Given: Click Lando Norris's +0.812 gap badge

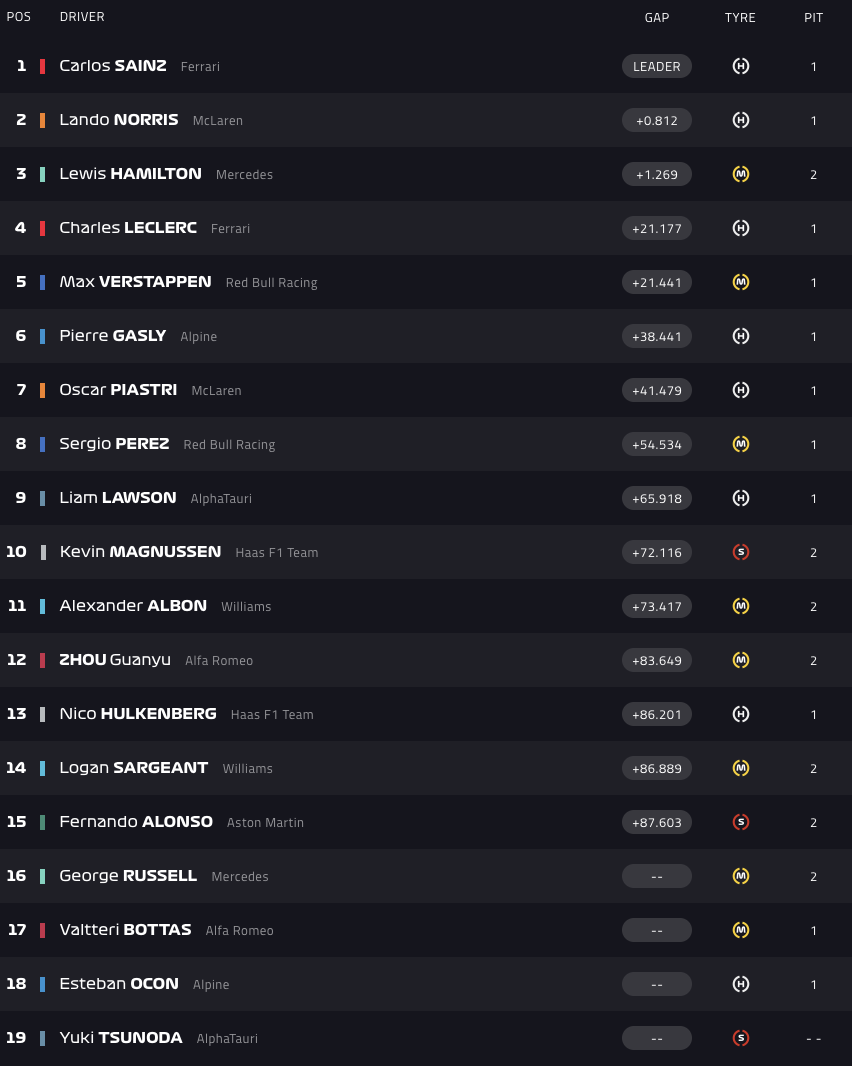Looking at the screenshot, I should (x=657, y=120).
